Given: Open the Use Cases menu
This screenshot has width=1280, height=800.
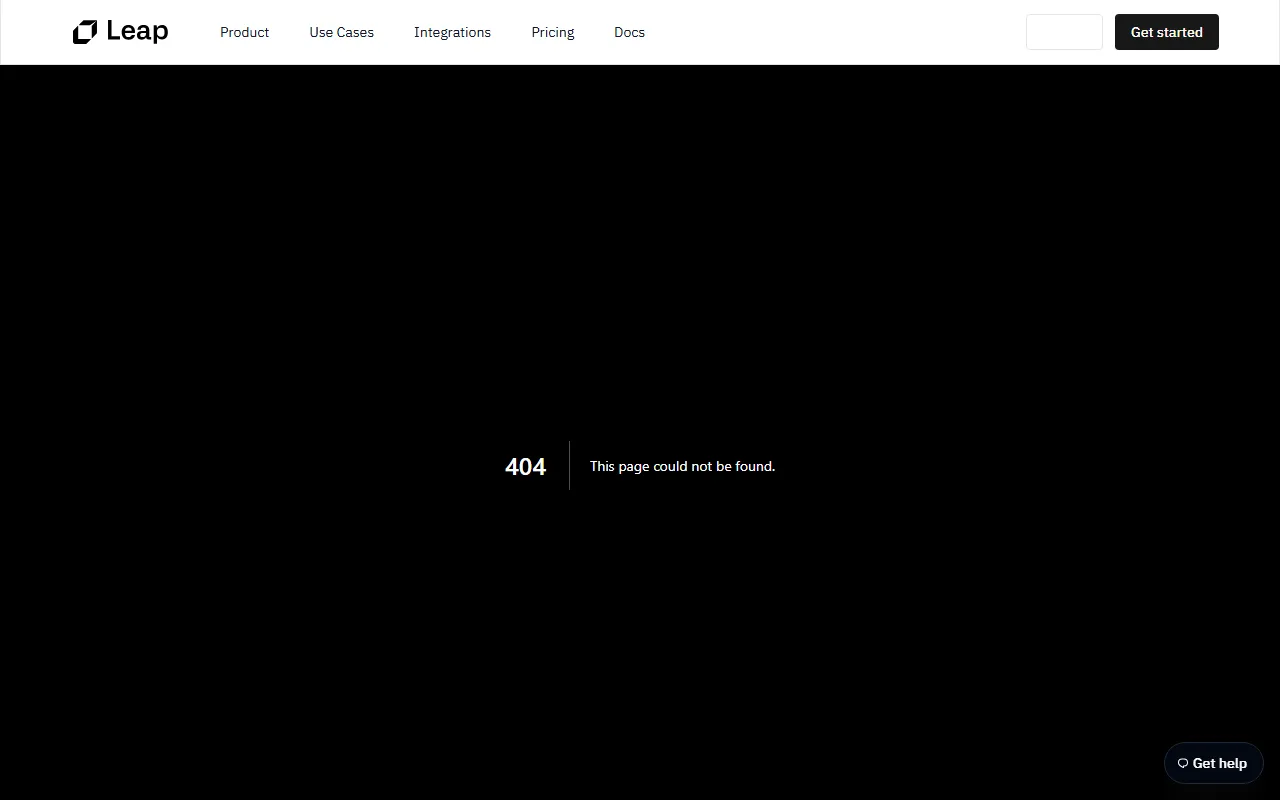Looking at the screenshot, I should pos(341,32).
